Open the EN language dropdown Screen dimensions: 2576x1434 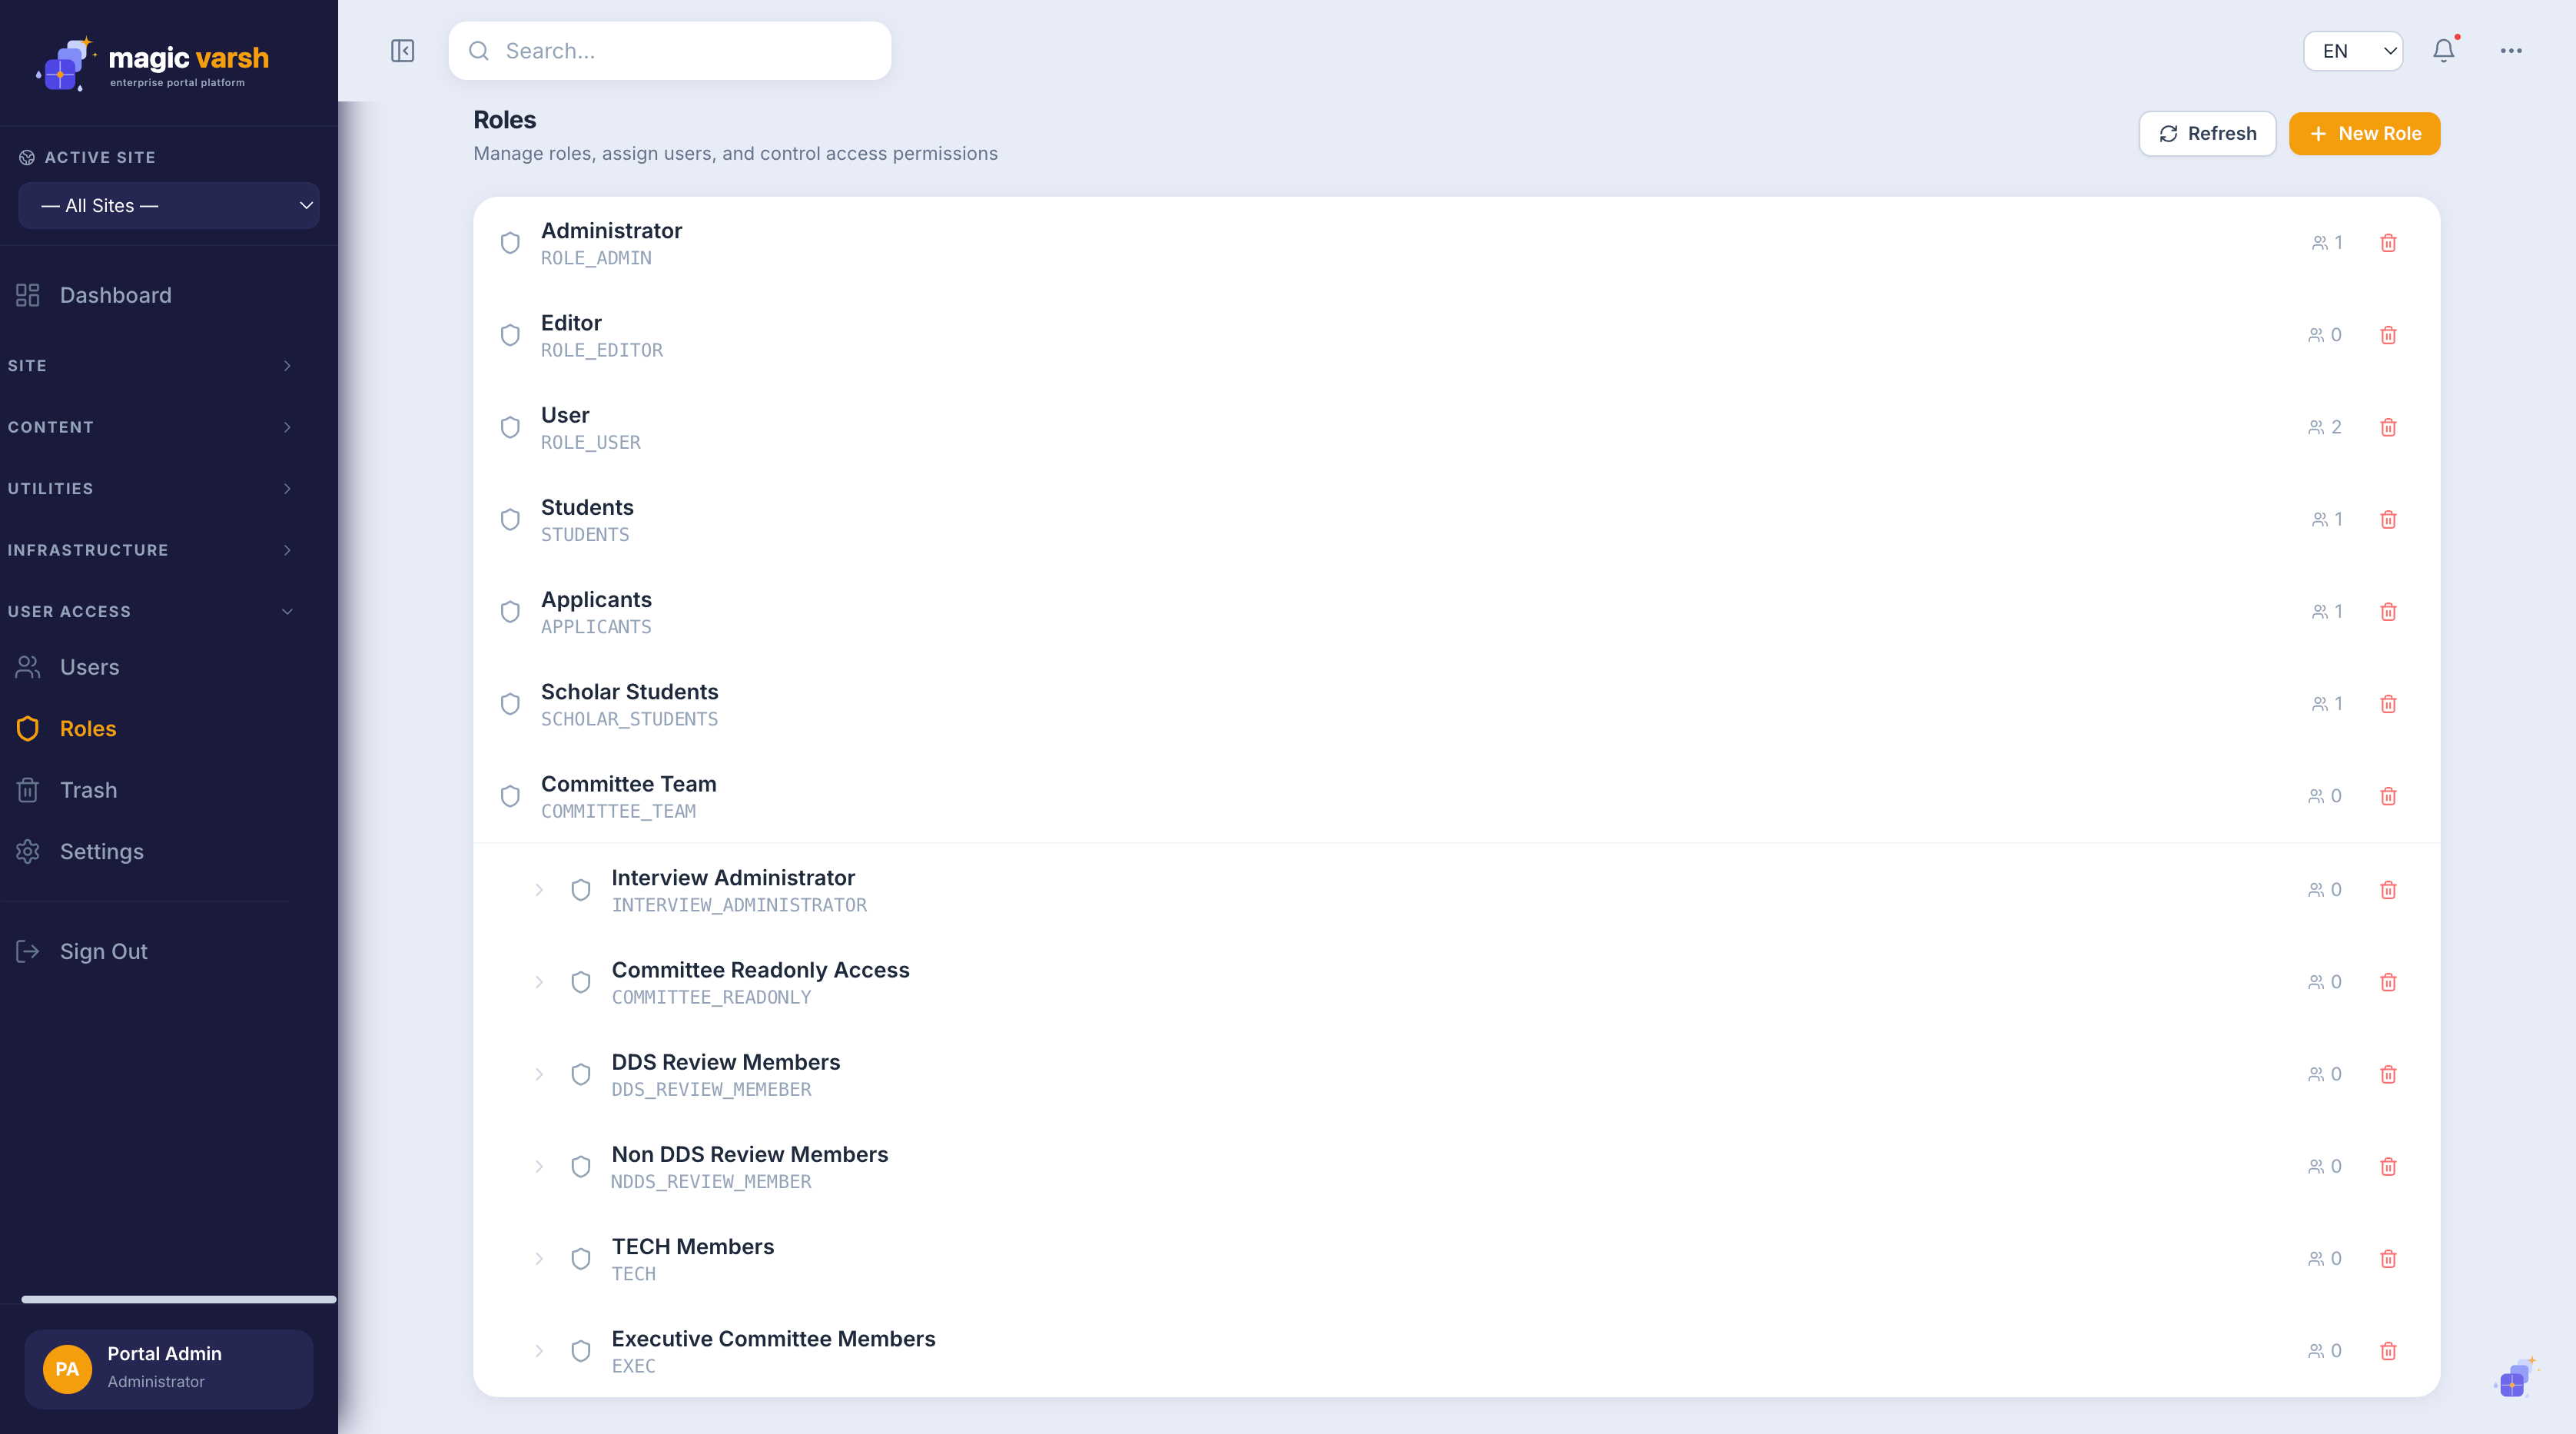click(x=2353, y=51)
